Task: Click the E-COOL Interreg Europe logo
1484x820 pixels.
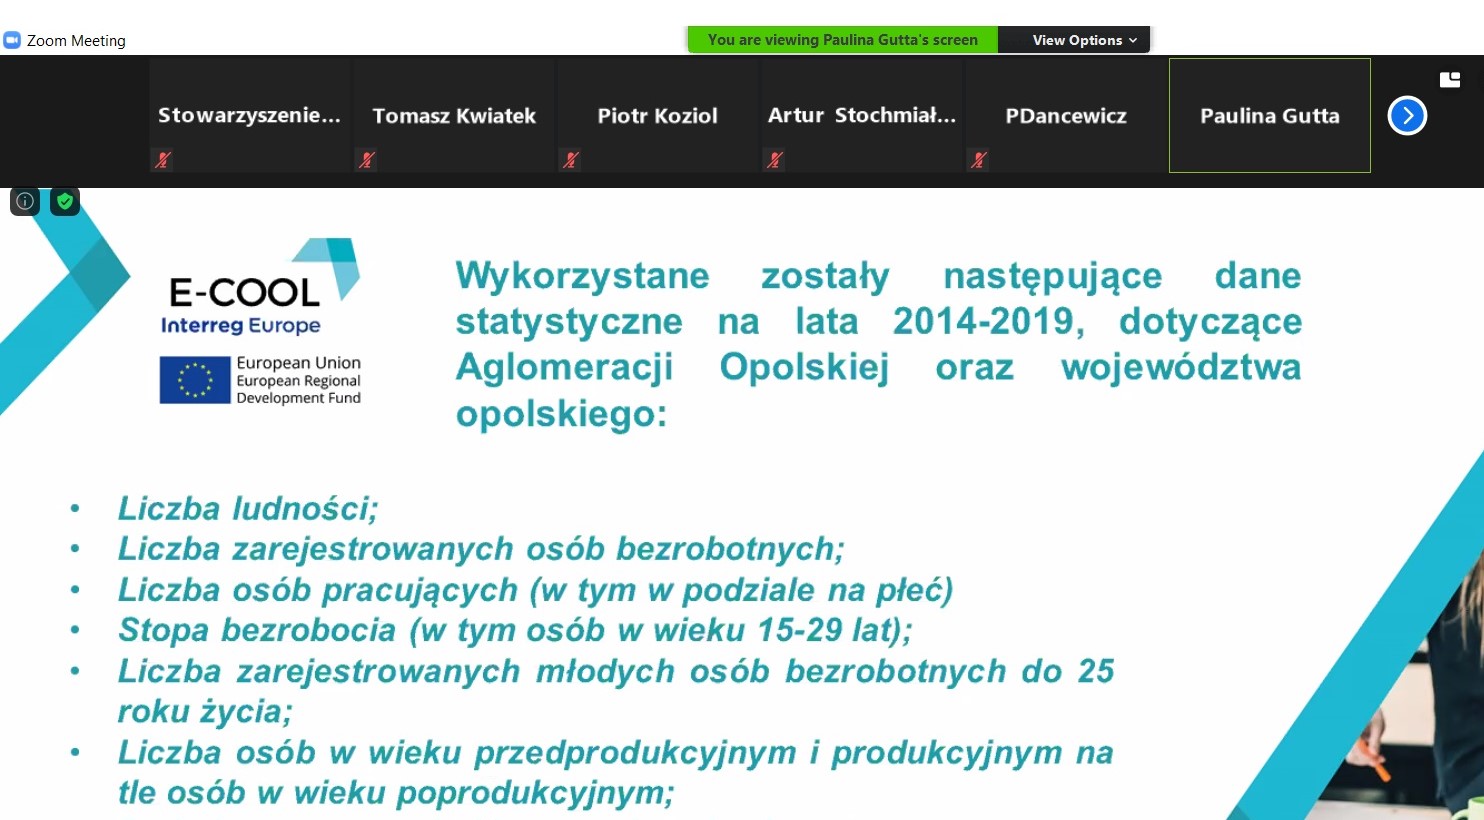Action: (260, 290)
